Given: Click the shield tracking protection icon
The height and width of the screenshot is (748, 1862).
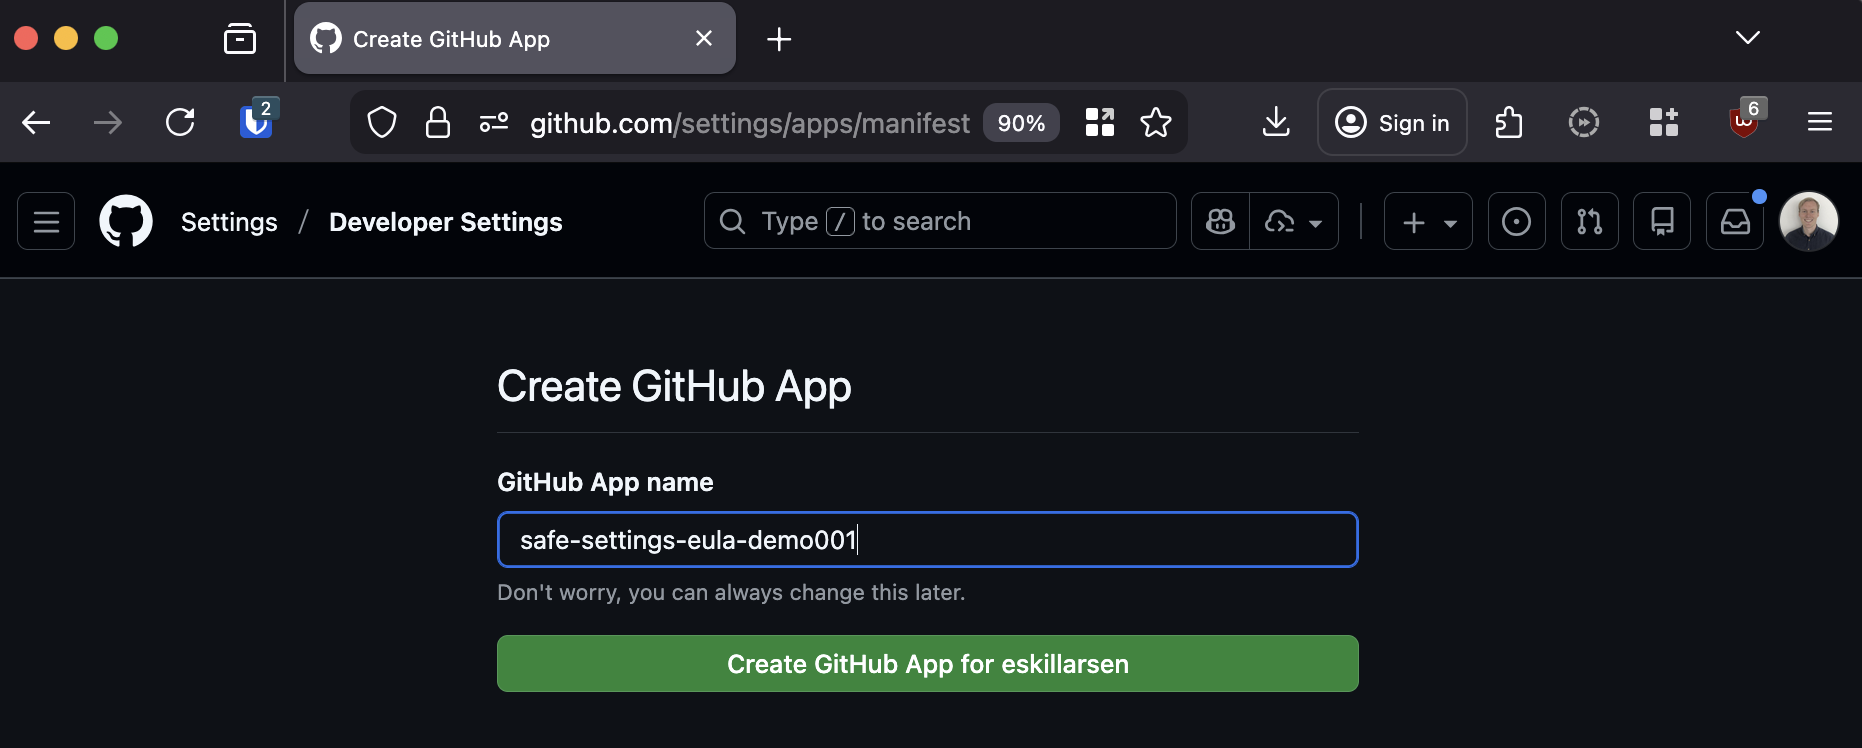Looking at the screenshot, I should pyautogui.click(x=382, y=123).
